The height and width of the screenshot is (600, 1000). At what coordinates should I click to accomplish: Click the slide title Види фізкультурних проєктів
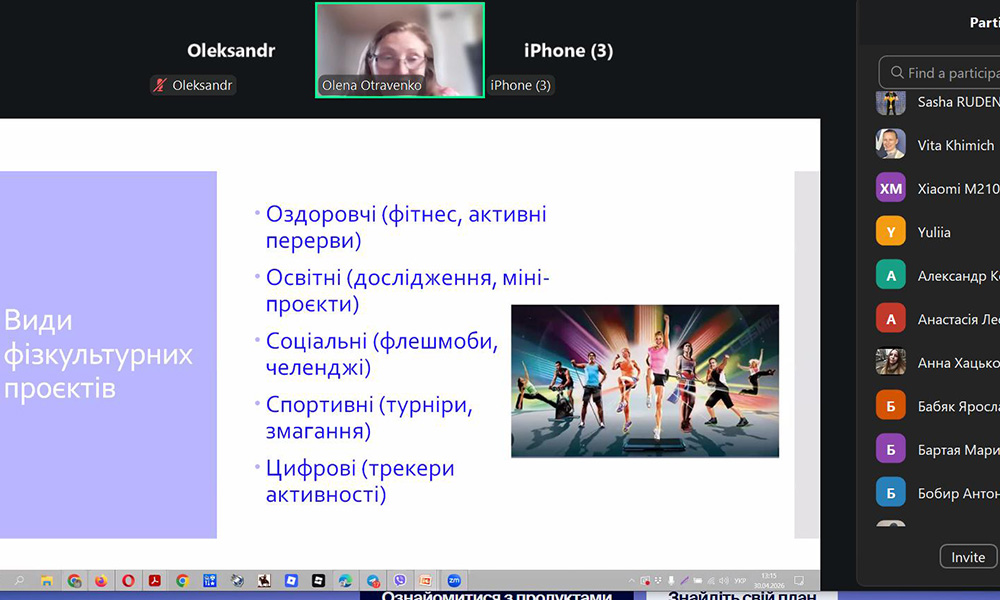coord(98,354)
